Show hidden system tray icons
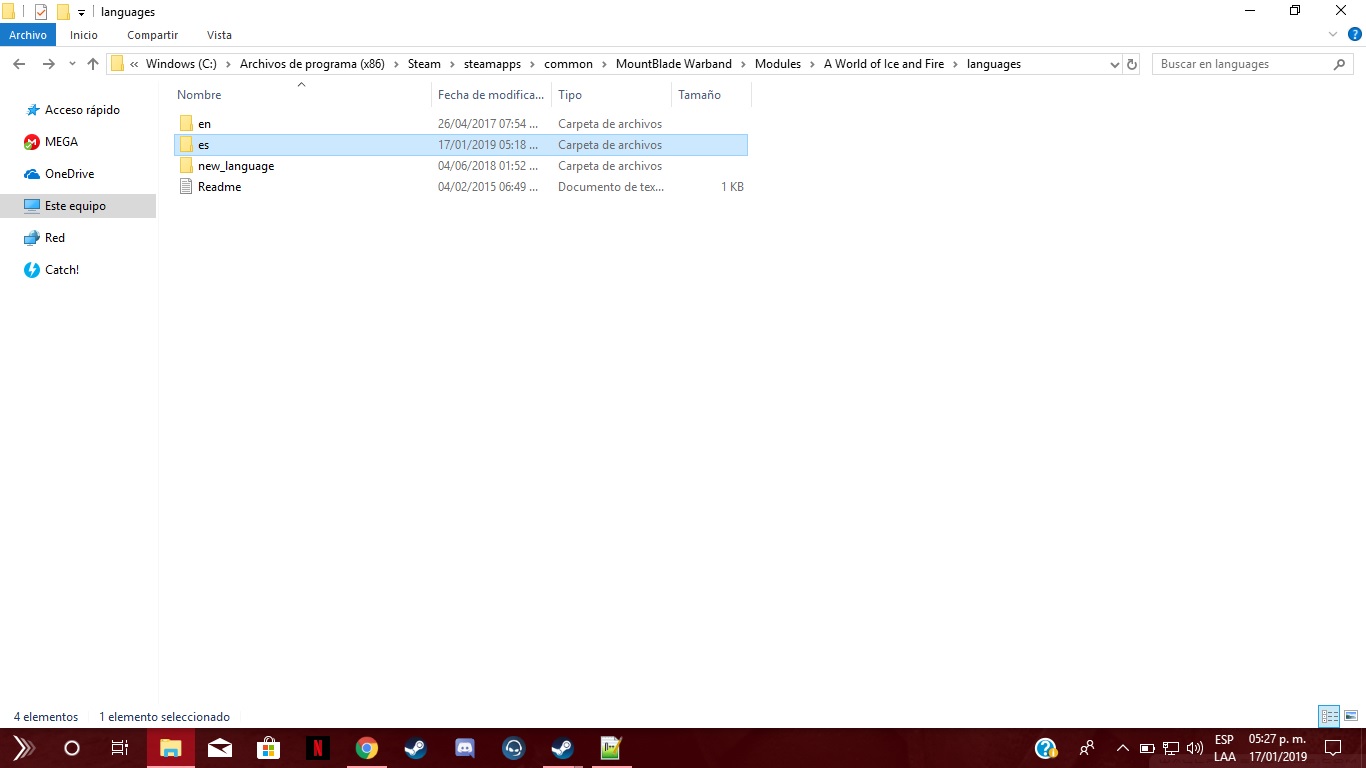1366x768 pixels. (x=1122, y=748)
